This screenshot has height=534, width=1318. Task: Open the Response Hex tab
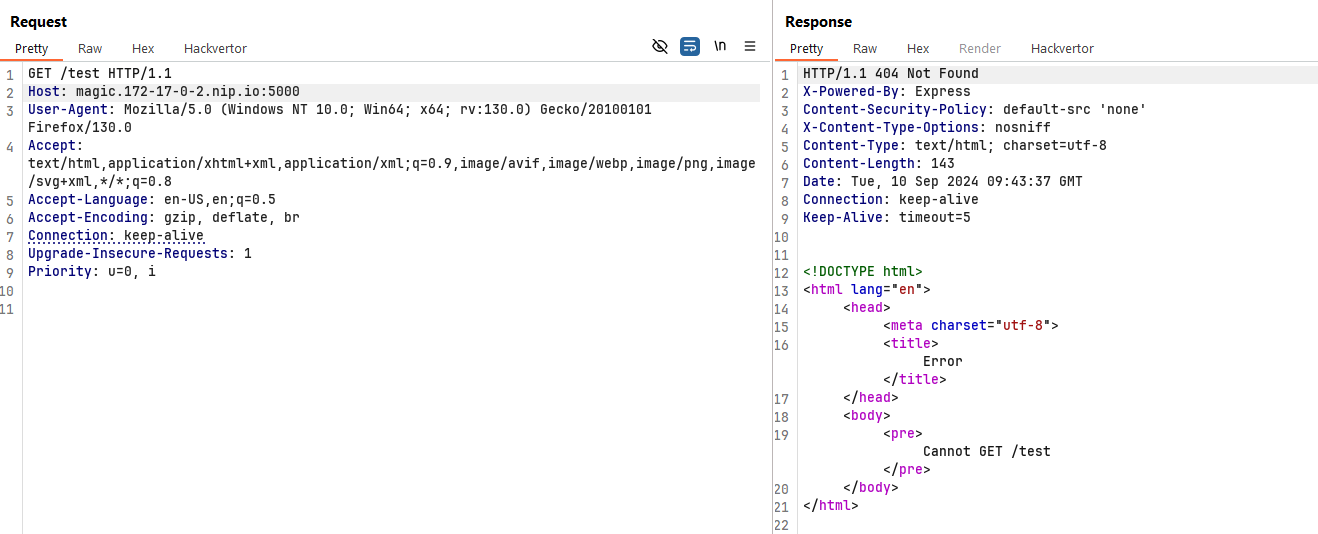(x=918, y=48)
